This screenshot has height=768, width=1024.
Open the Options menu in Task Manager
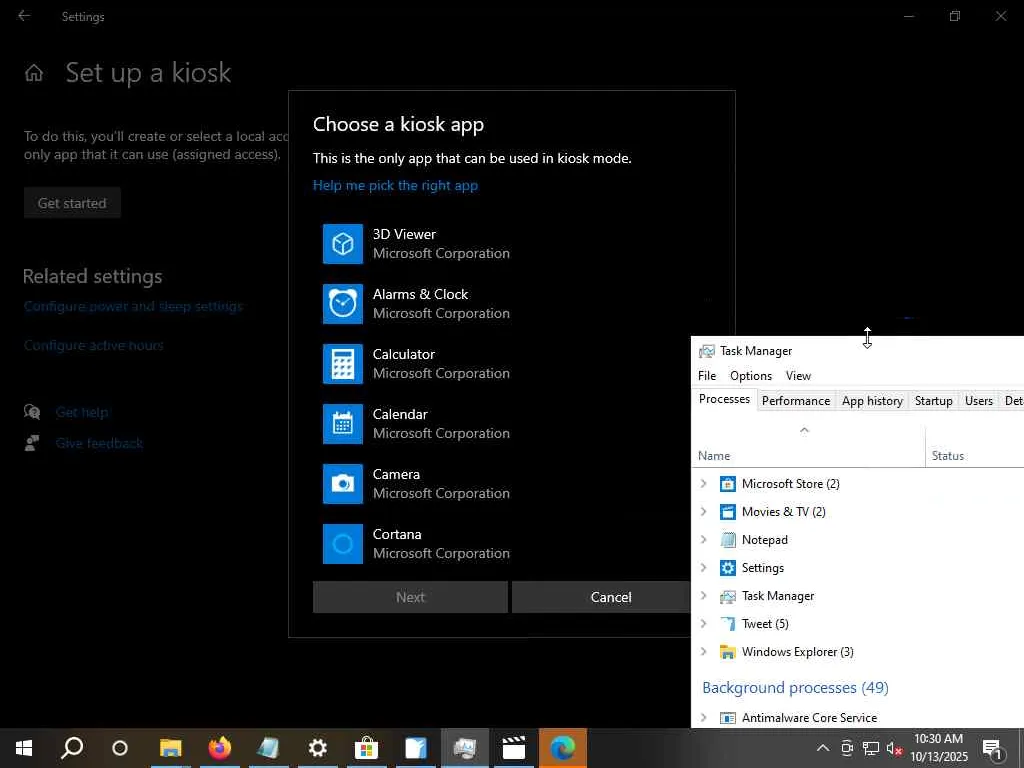pyautogui.click(x=751, y=376)
